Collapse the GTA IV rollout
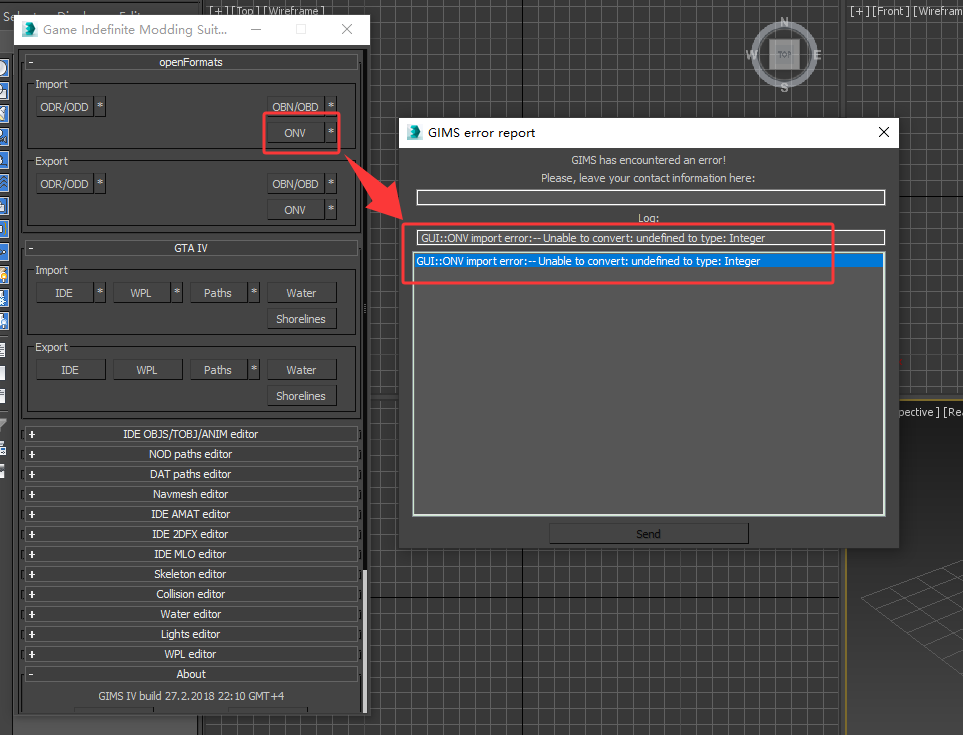 (190, 248)
